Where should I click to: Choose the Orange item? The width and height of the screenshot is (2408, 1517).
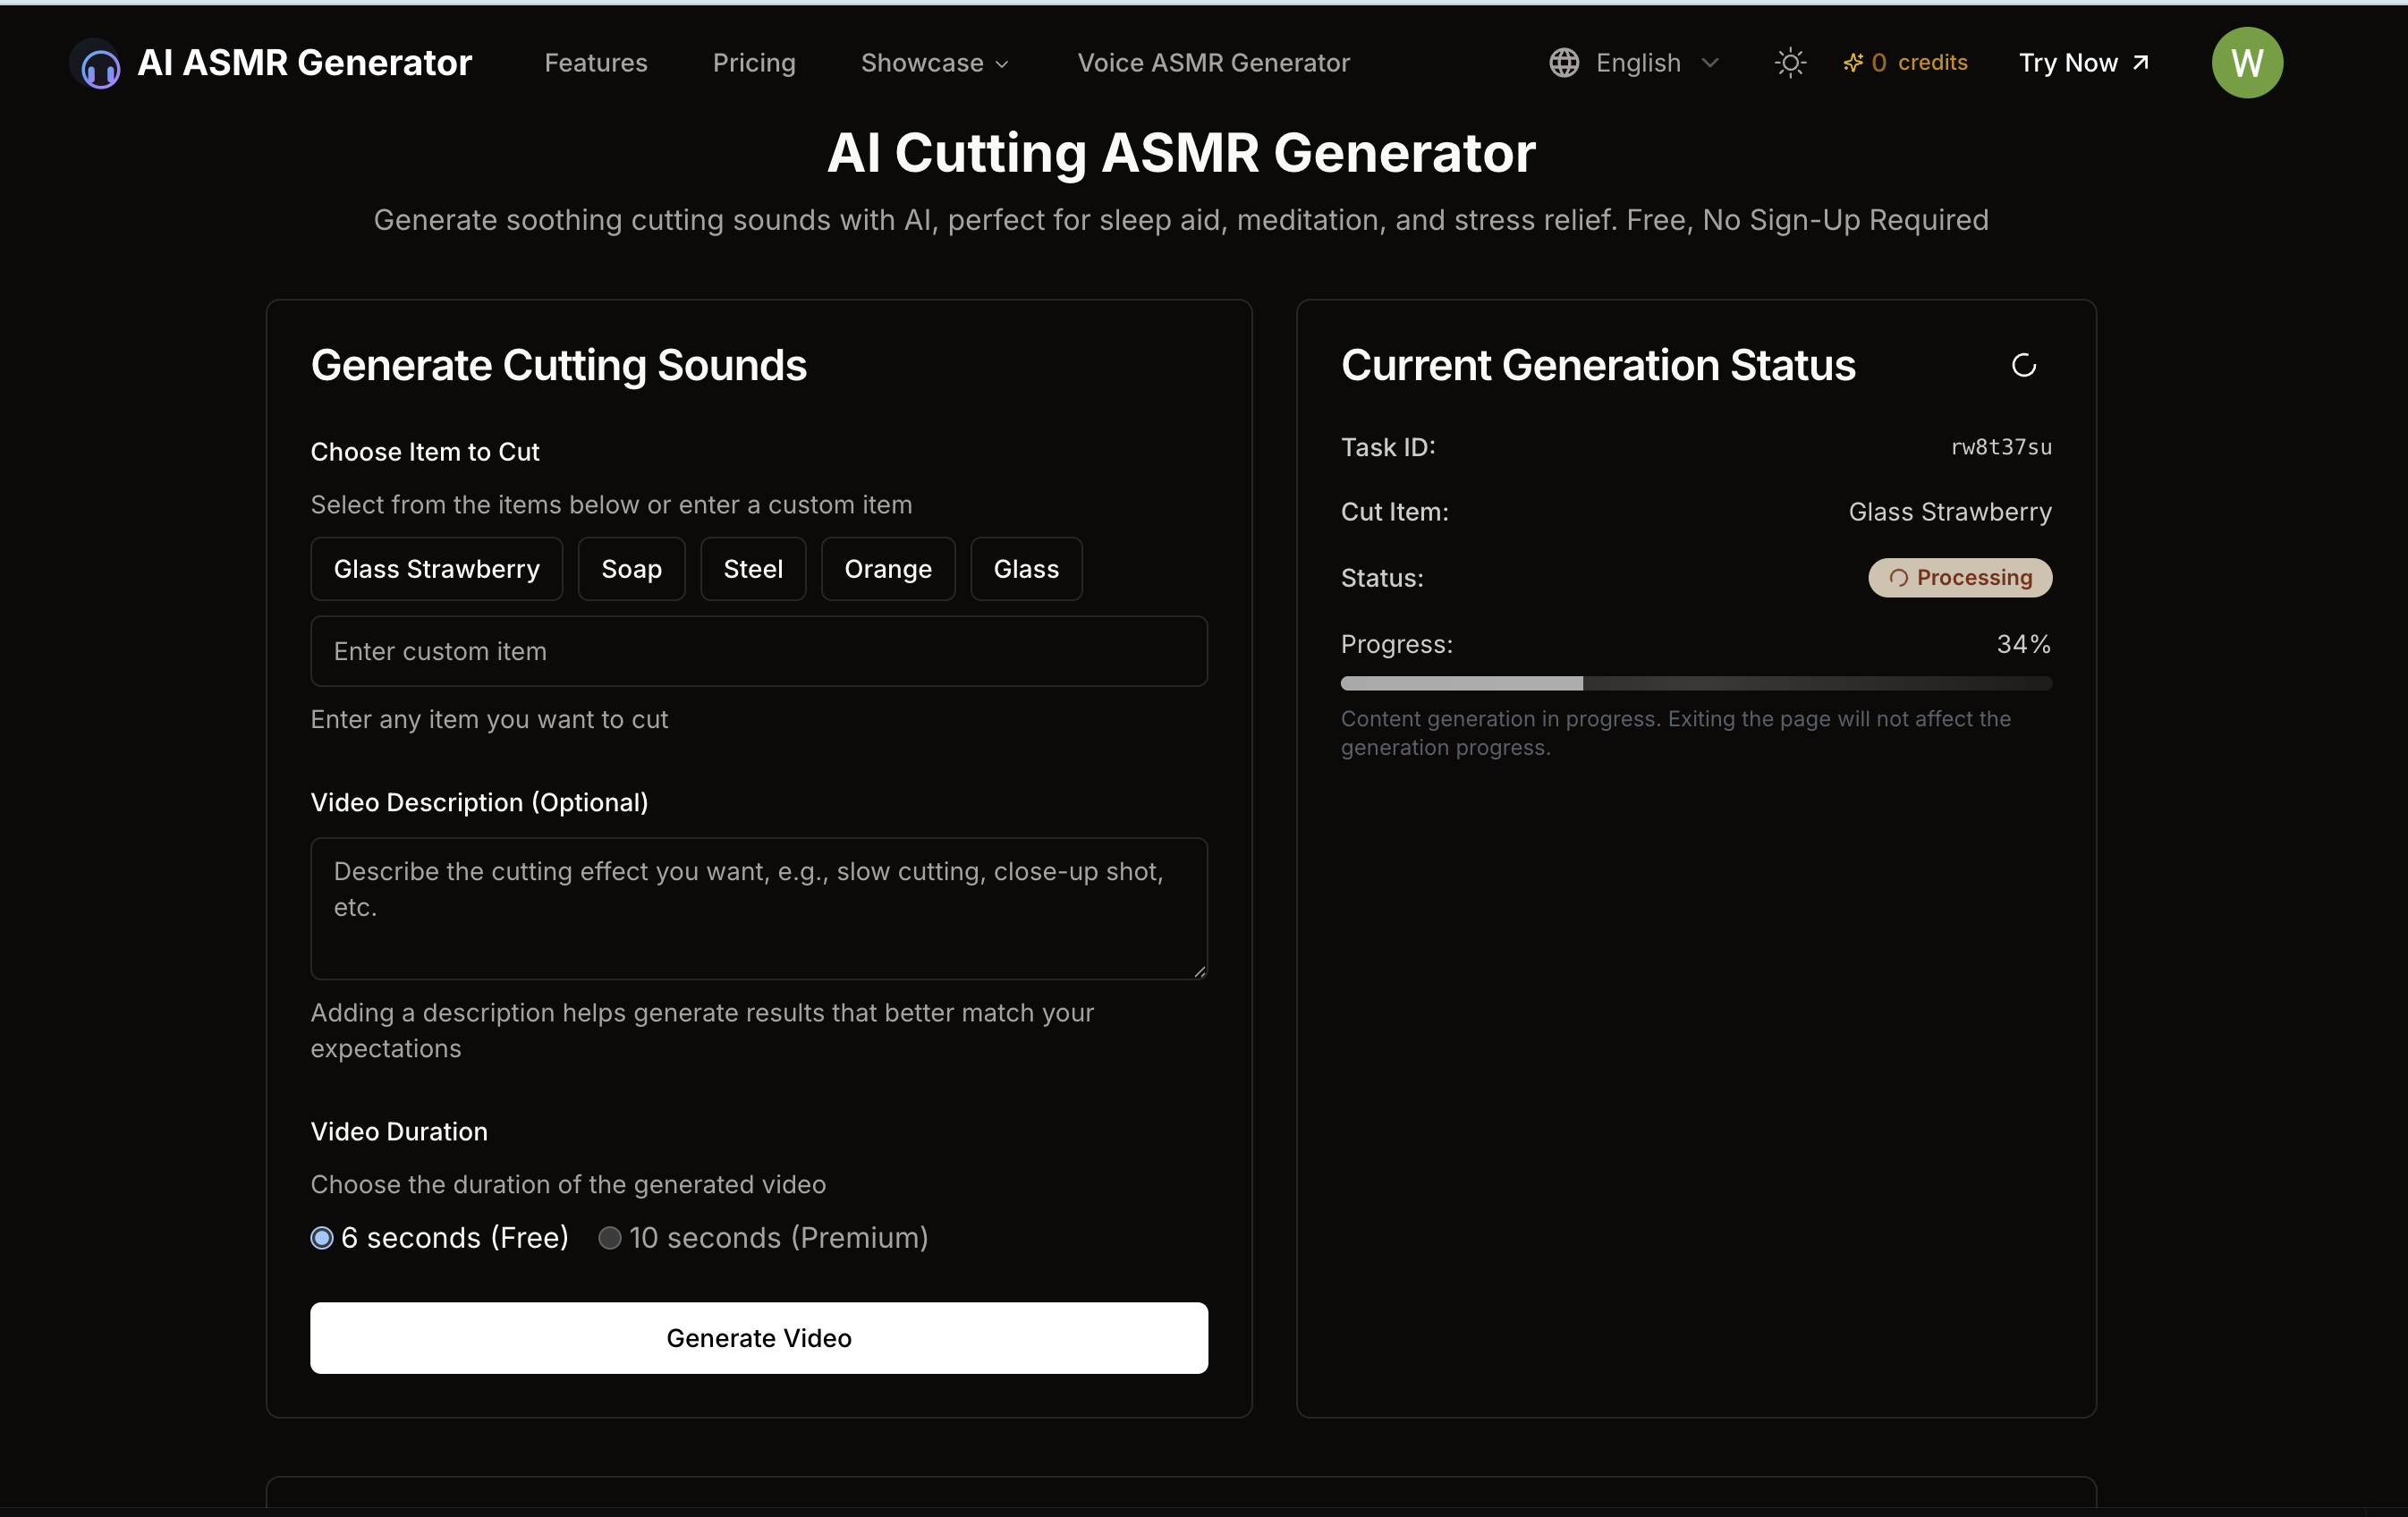click(888, 569)
